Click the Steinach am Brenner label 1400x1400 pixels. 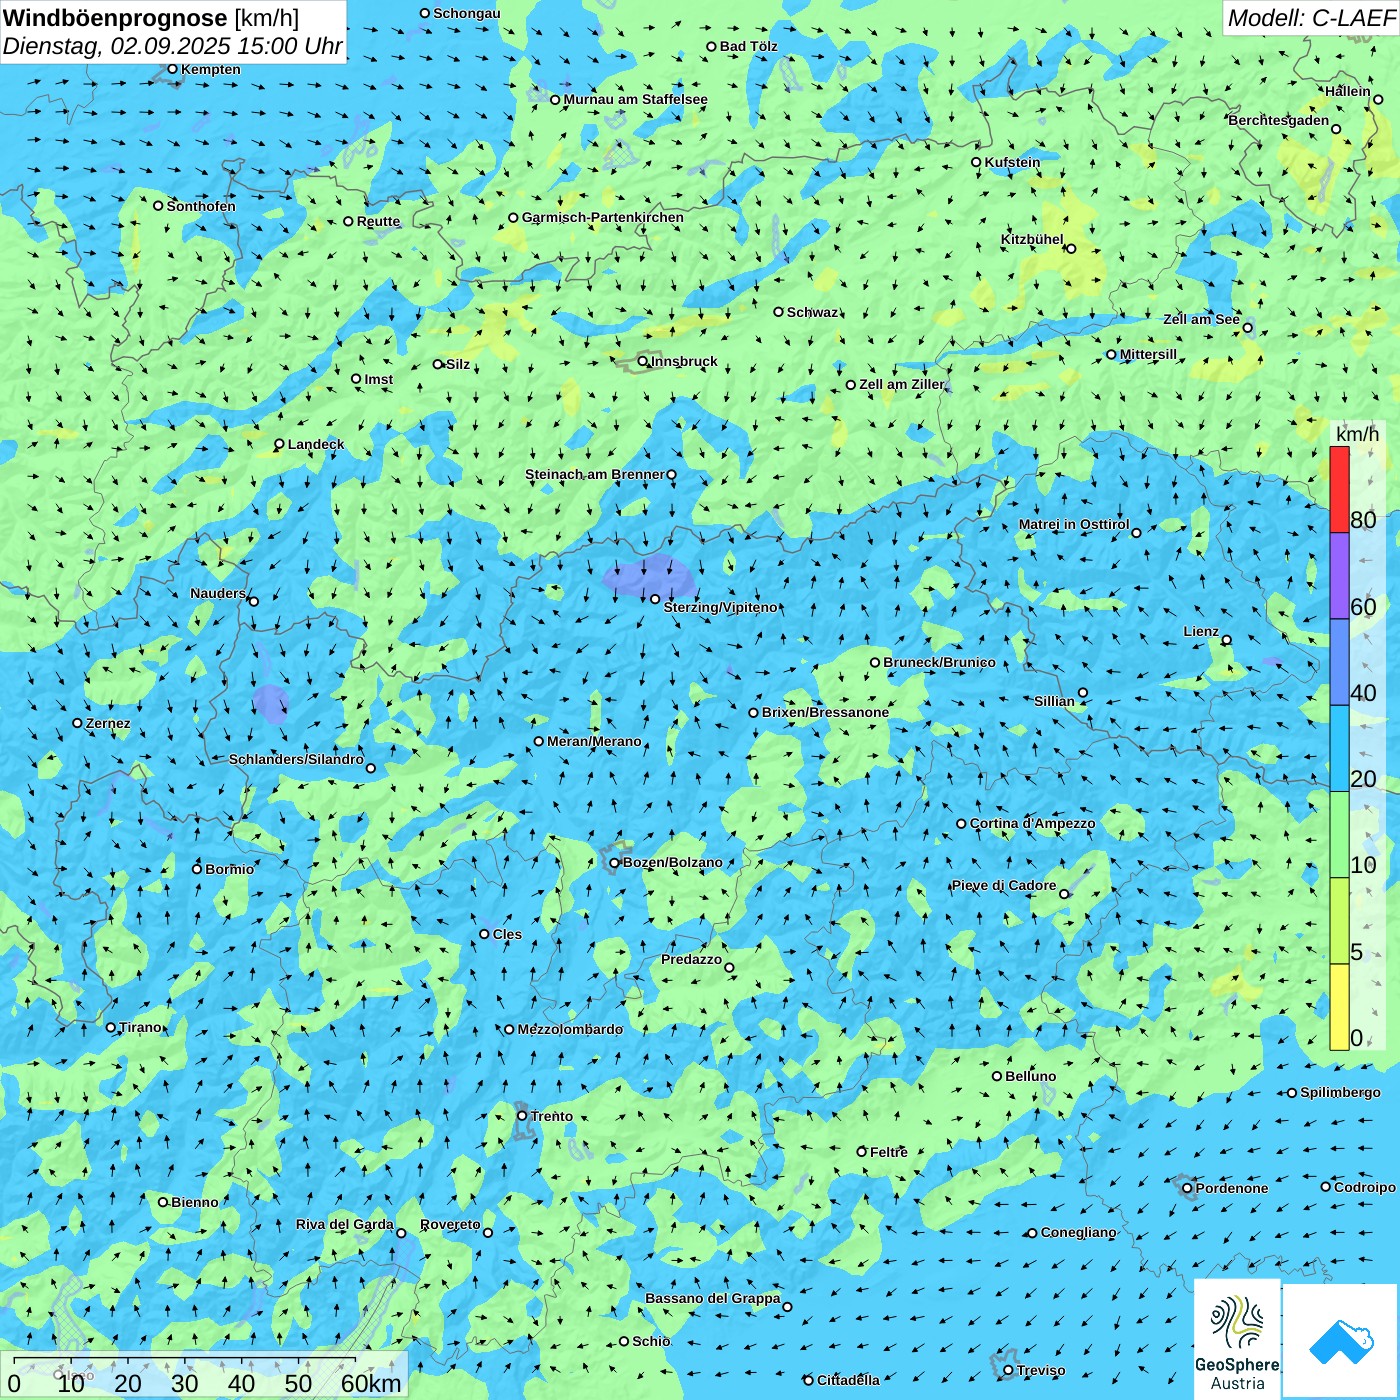595,474
